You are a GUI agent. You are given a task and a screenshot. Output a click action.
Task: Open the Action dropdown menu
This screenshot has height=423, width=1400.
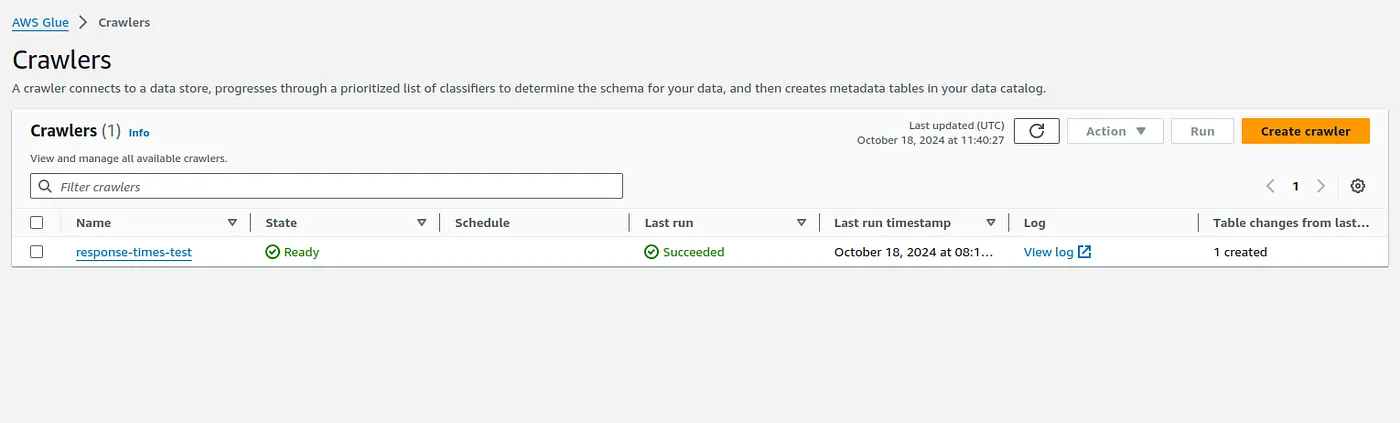[1114, 131]
